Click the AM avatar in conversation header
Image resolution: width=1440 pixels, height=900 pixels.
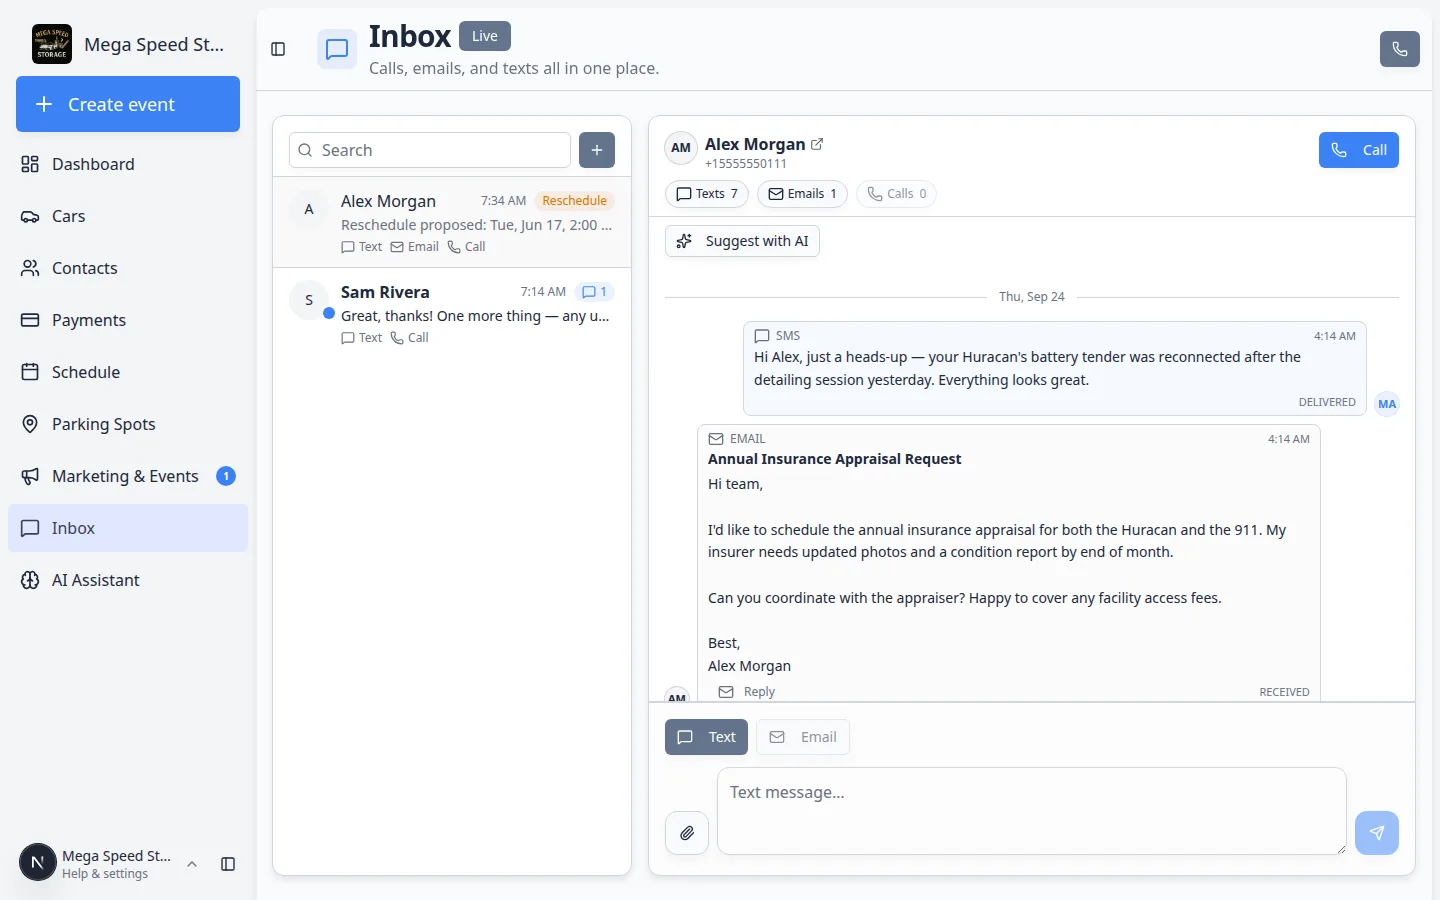click(x=681, y=148)
